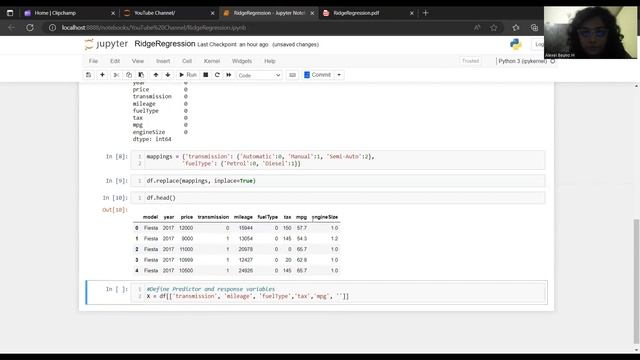
Task: Open the Help menu
Action: point(270,61)
